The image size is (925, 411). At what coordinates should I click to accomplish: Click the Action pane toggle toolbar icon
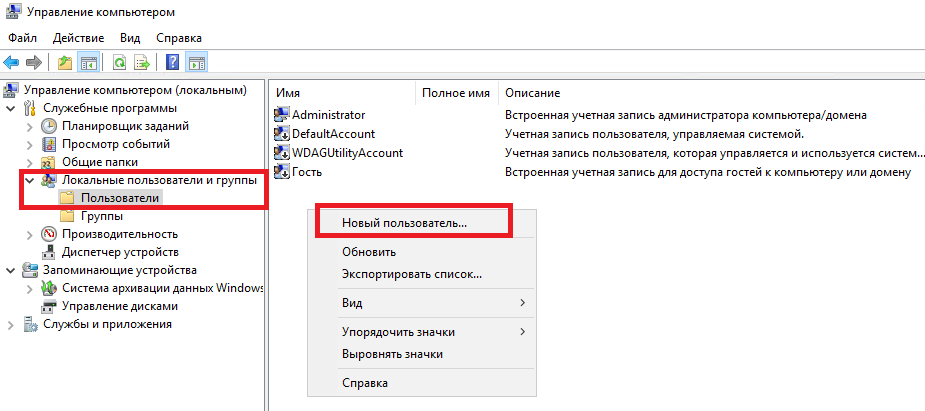pos(197,62)
